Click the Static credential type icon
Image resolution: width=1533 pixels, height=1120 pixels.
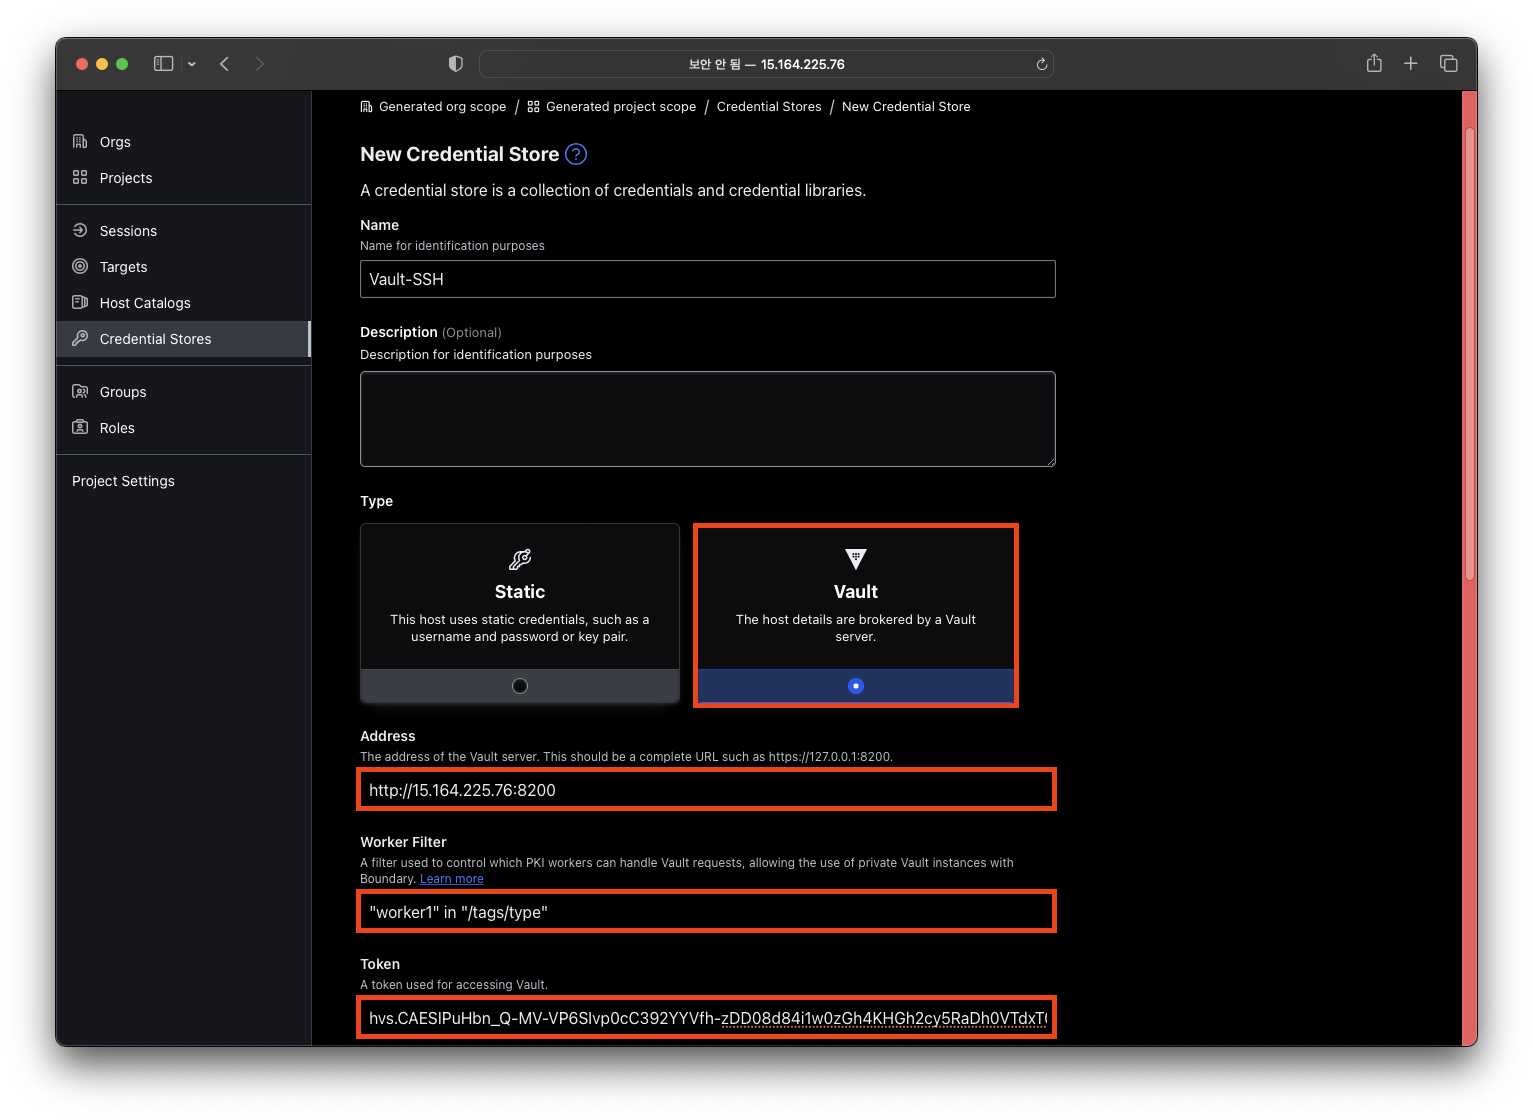tap(520, 559)
